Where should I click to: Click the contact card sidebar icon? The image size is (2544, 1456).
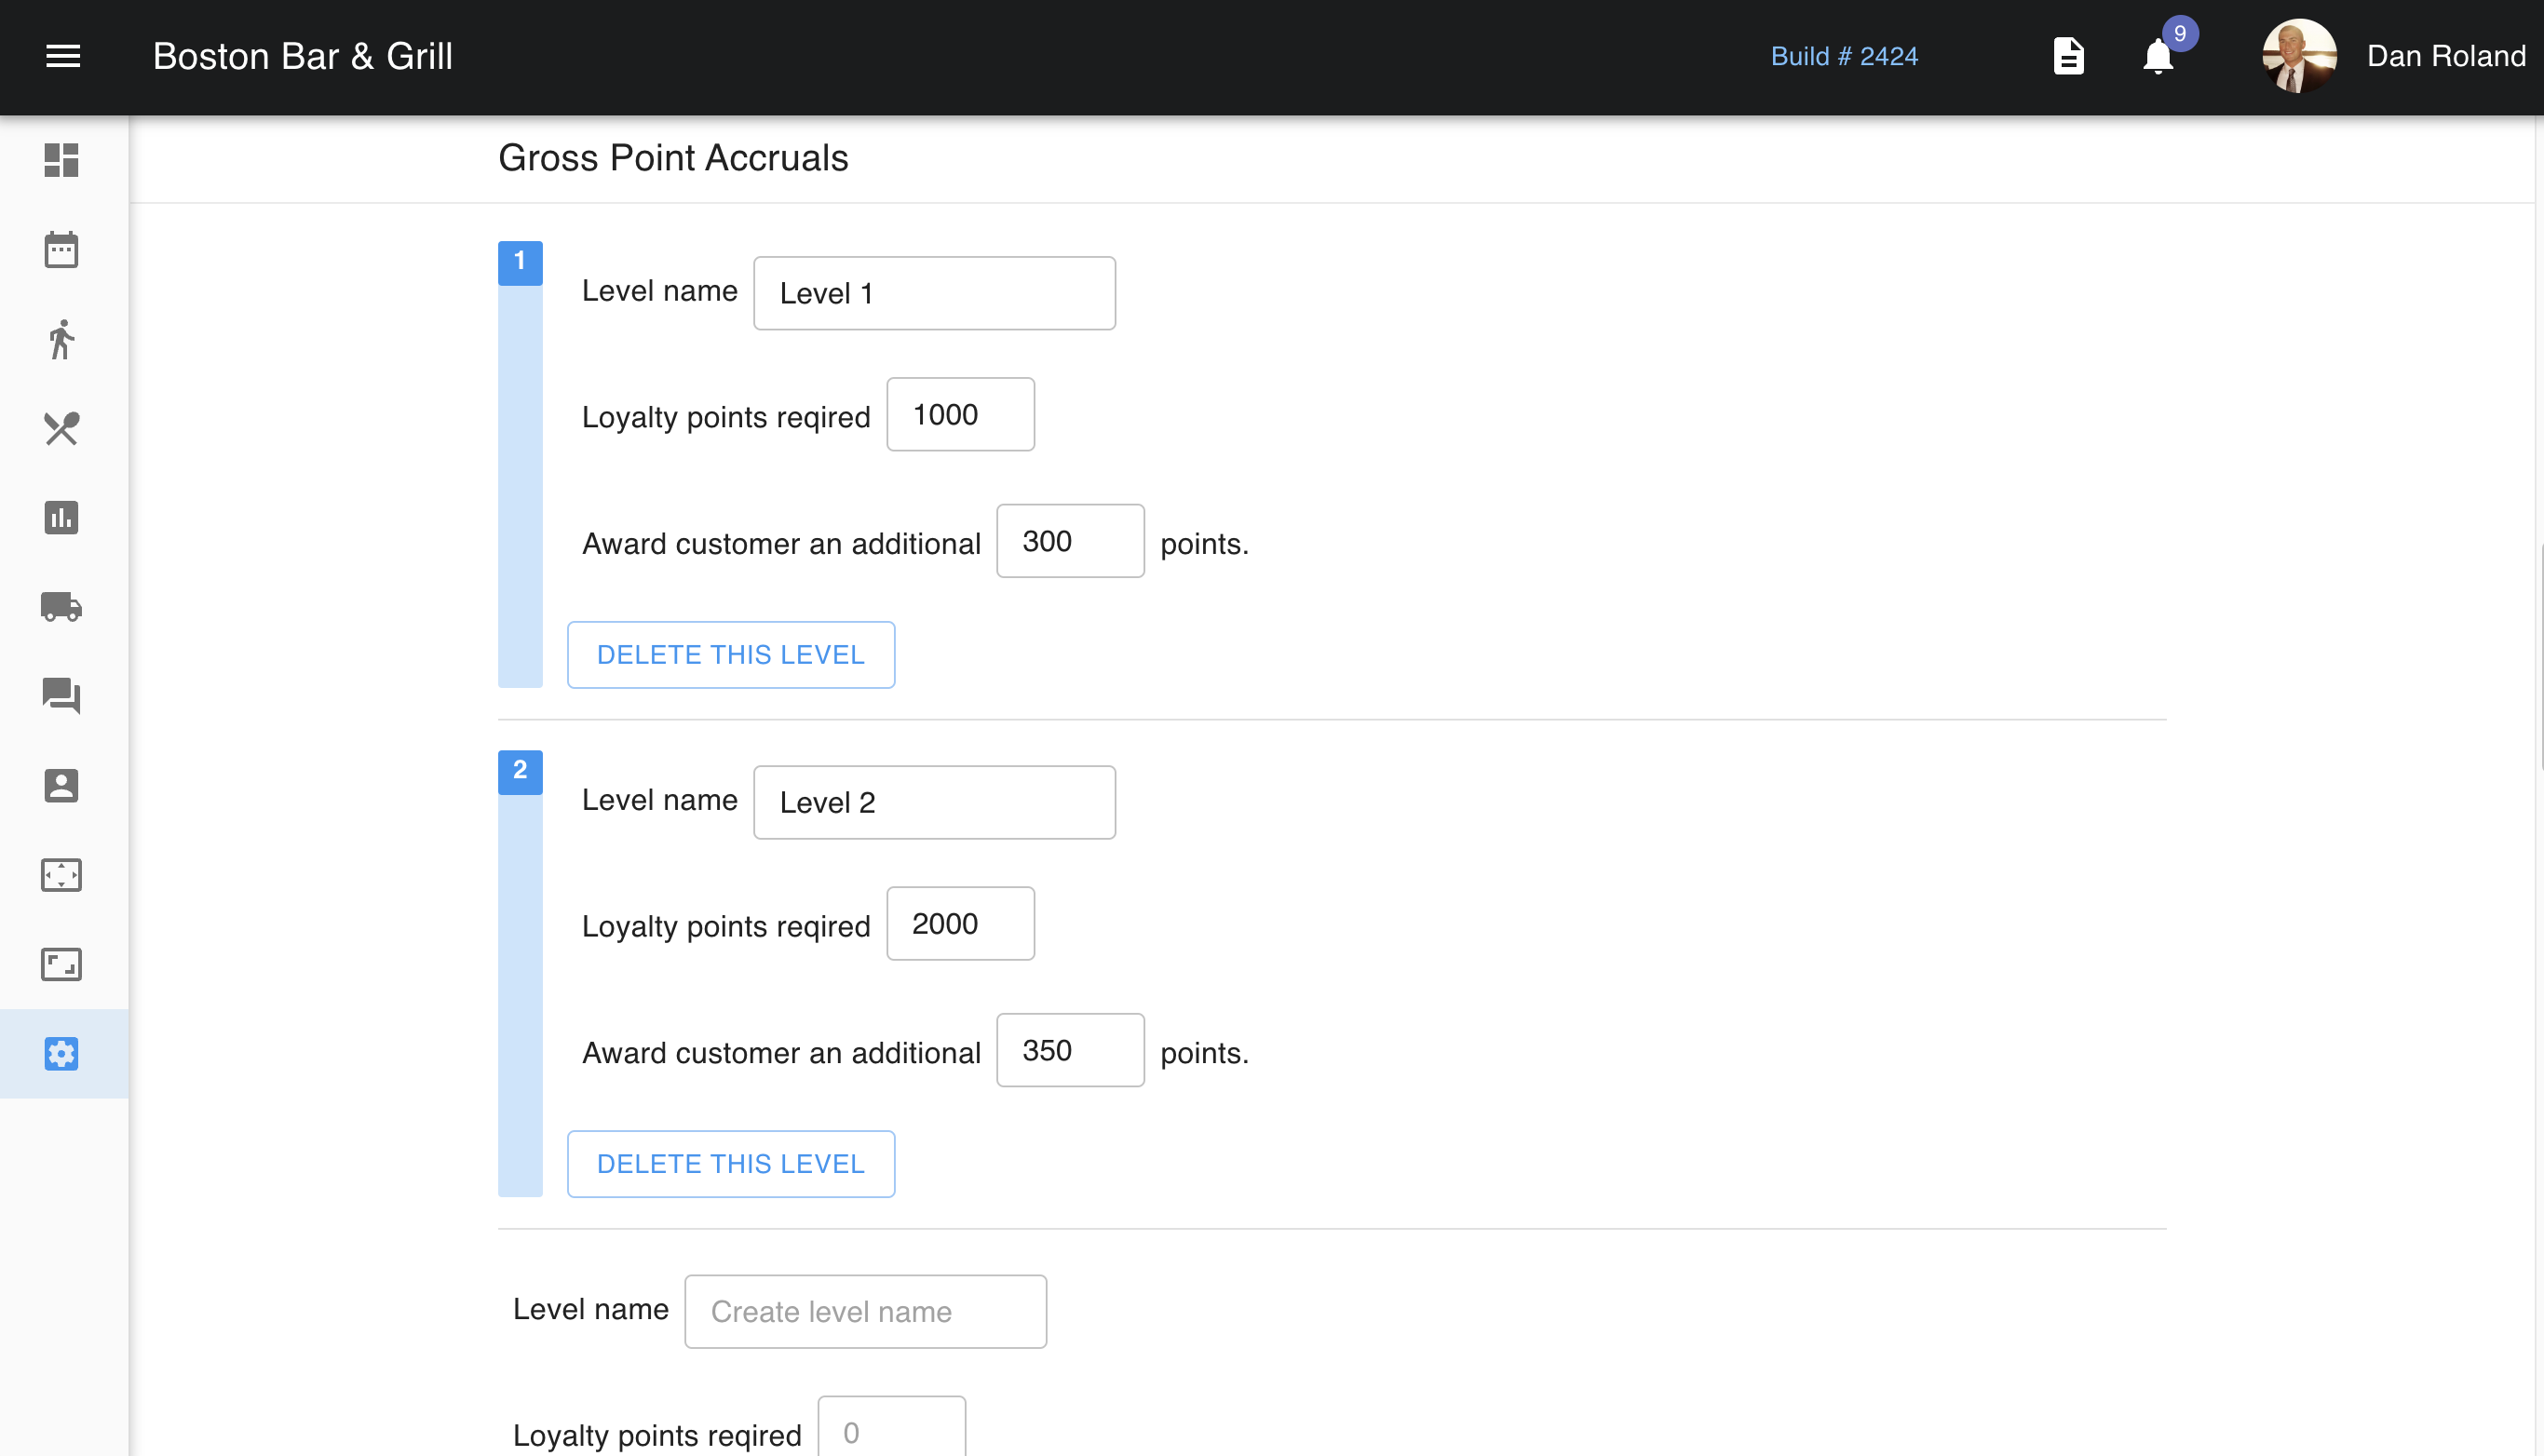pyautogui.click(x=61, y=786)
